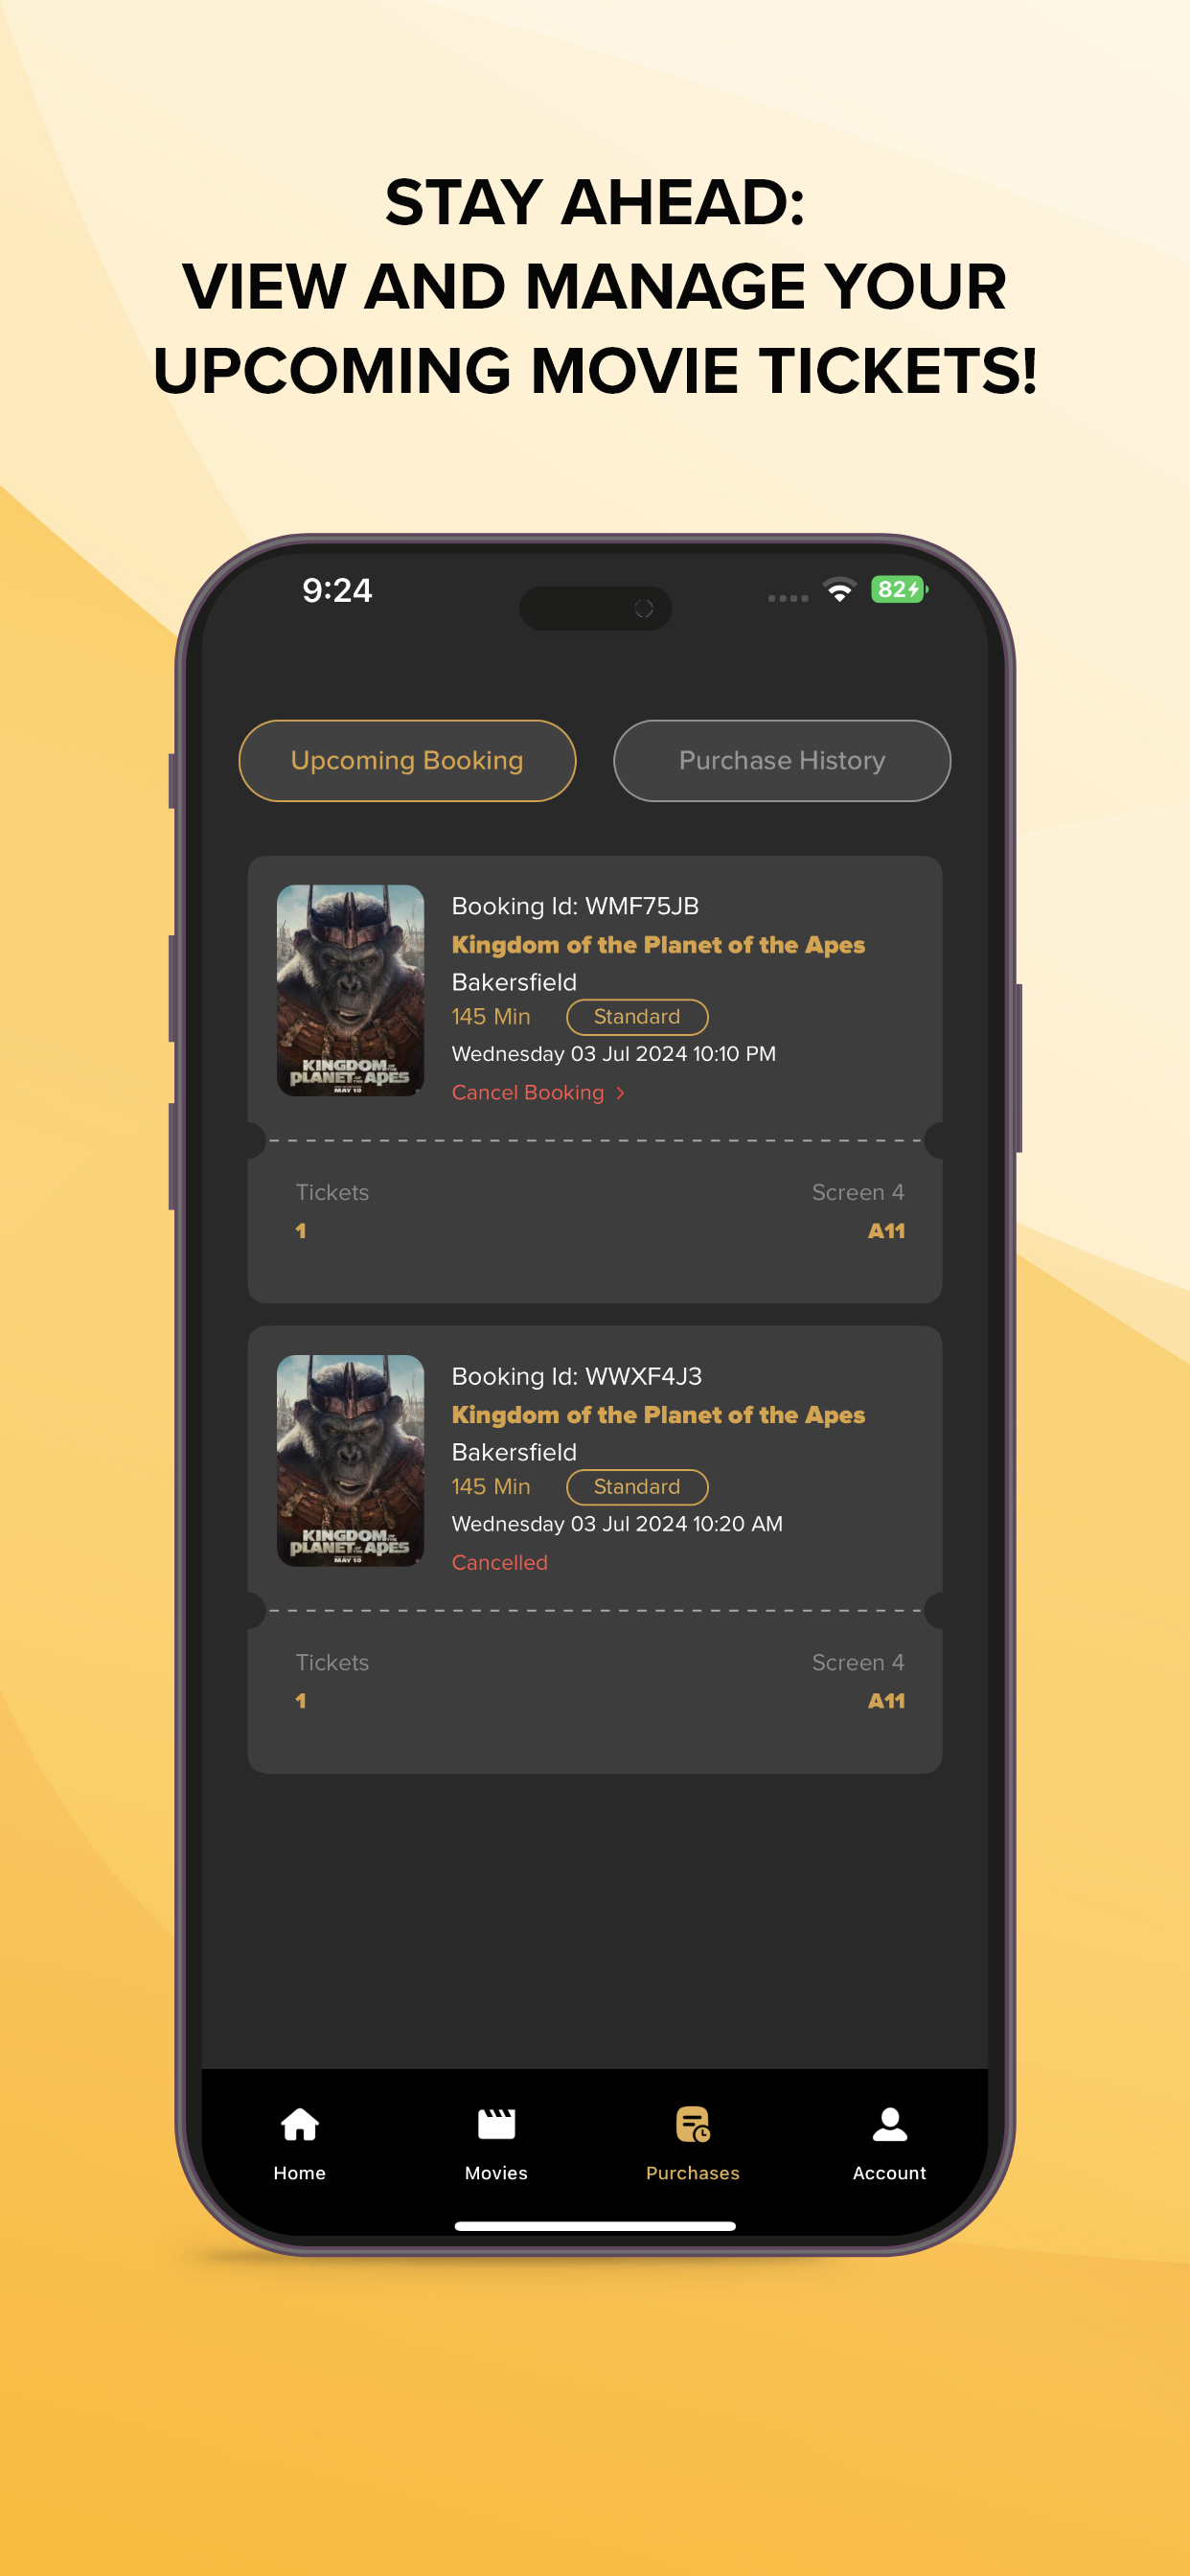1190x2576 pixels.
Task: Tap seat A11 on first booking
Action: click(886, 1231)
